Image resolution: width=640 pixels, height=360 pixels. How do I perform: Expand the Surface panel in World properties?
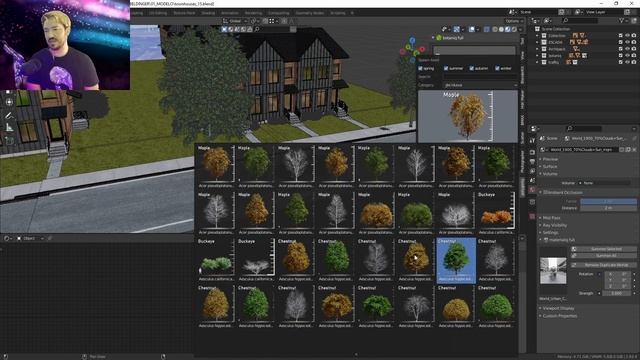click(x=549, y=167)
